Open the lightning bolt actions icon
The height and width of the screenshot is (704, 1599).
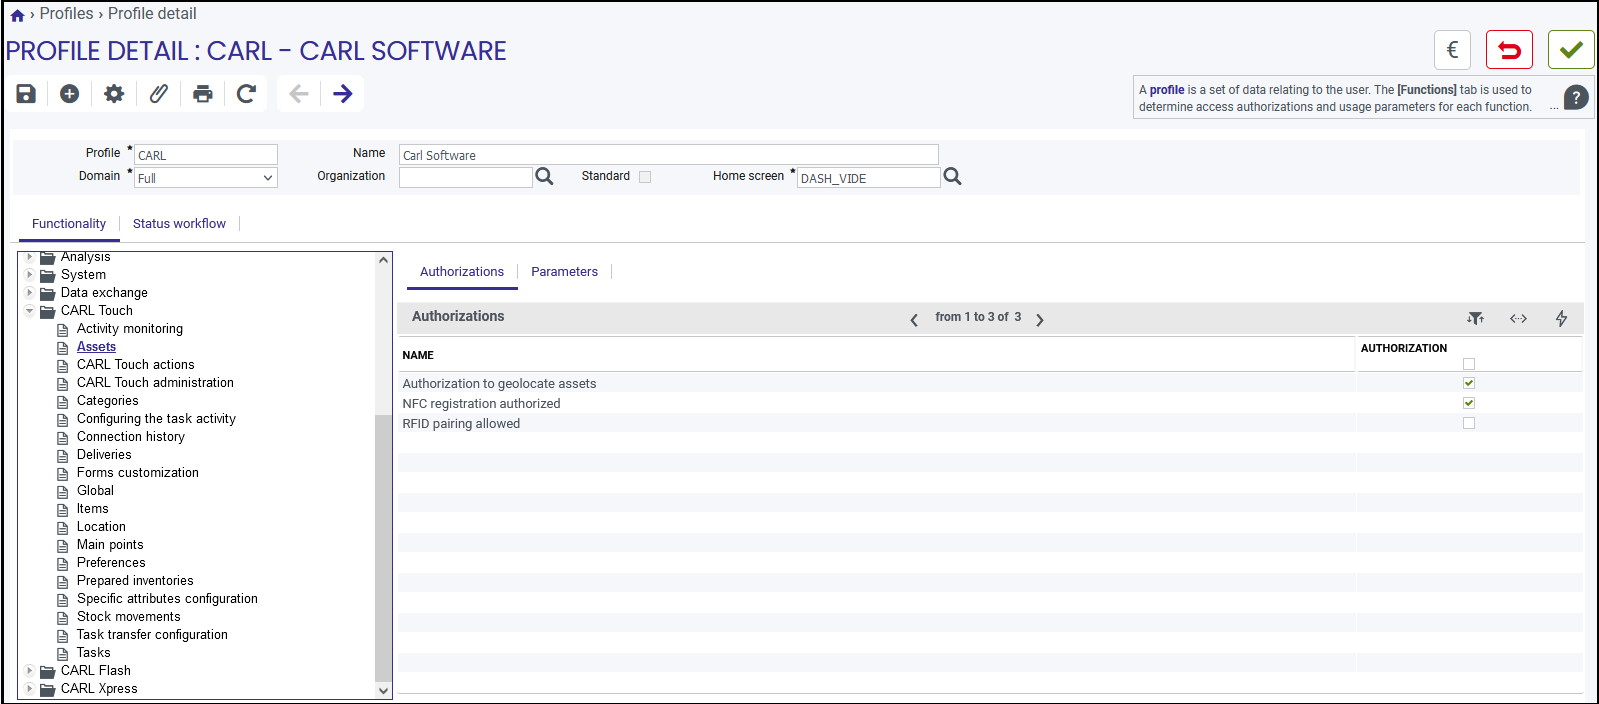tap(1561, 318)
